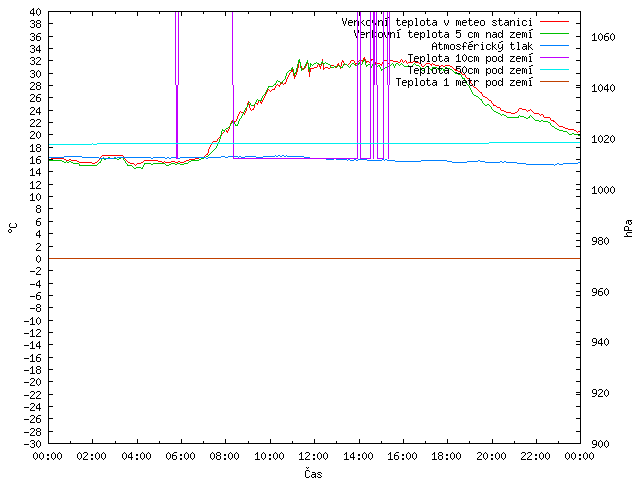Click the x-axis tick label '20:00'
The width and height of the screenshot is (640, 480).
[x=491, y=456]
